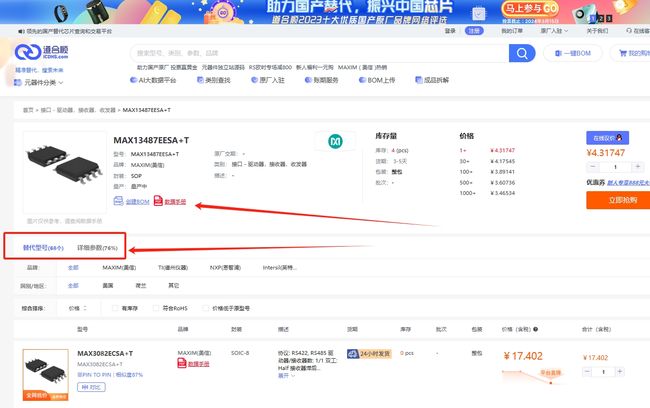Filter brand by NXP(恩智浦)
The image size is (650, 408).
[x=225, y=267]
